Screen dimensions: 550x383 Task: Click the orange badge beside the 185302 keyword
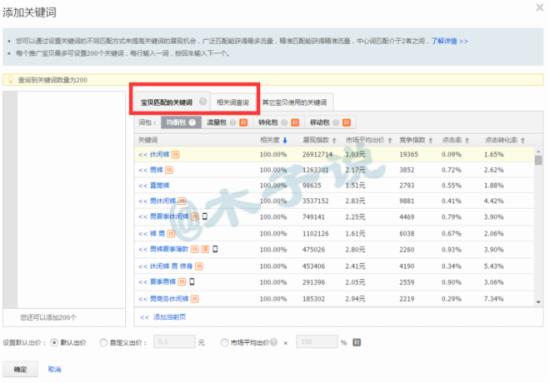click(x=195, y=299)
